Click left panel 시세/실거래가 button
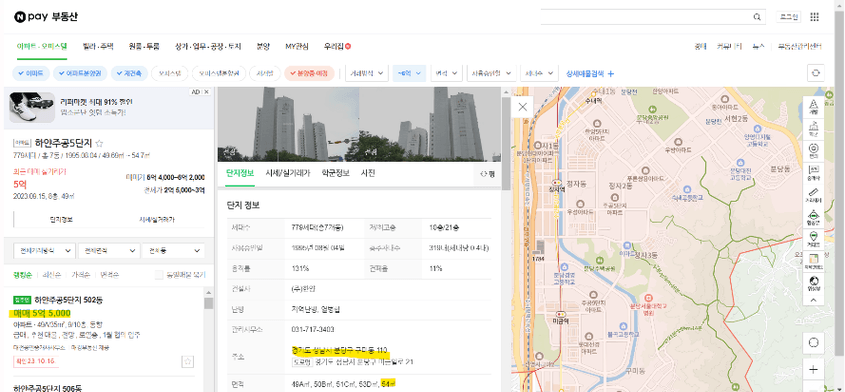This screenshot has height=392, width=845. pyautogui.click(x=157, y=220)
